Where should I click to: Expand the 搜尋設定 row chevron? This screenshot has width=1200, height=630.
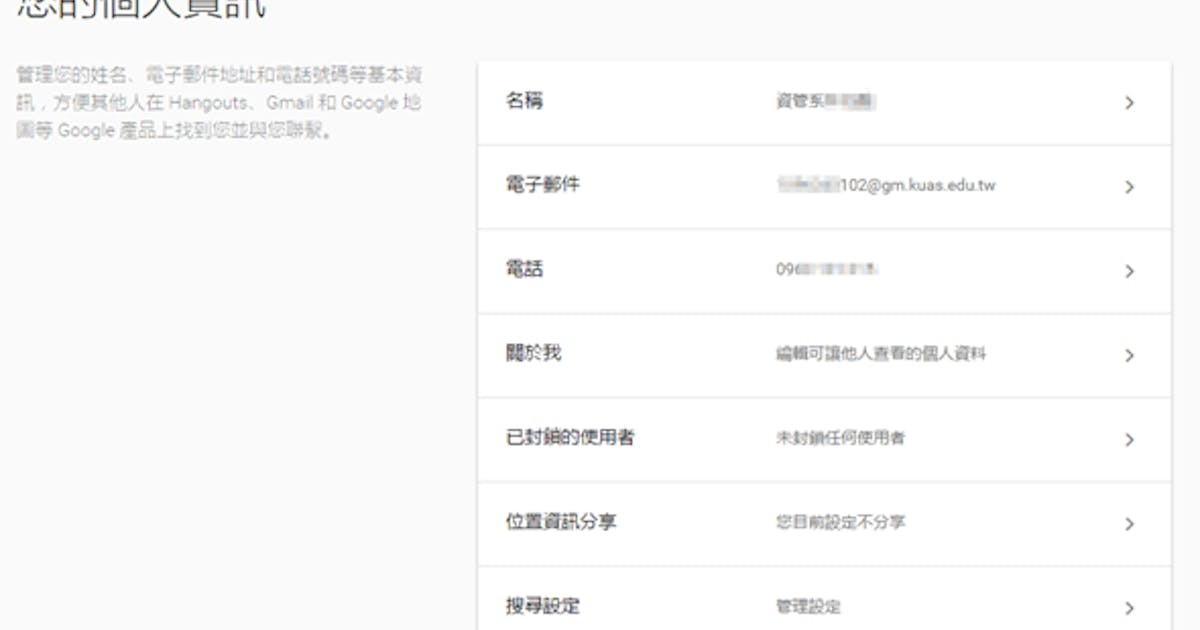tap(1129, 608)
